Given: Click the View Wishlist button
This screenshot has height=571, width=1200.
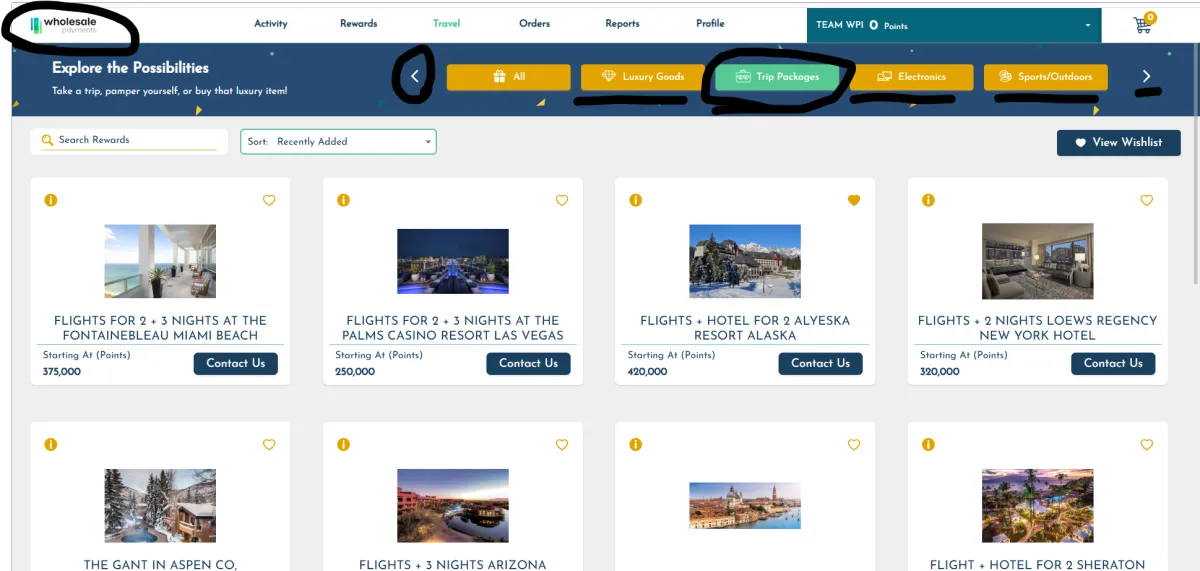Looking at the screenshot, I should [x=1118, y=143].
